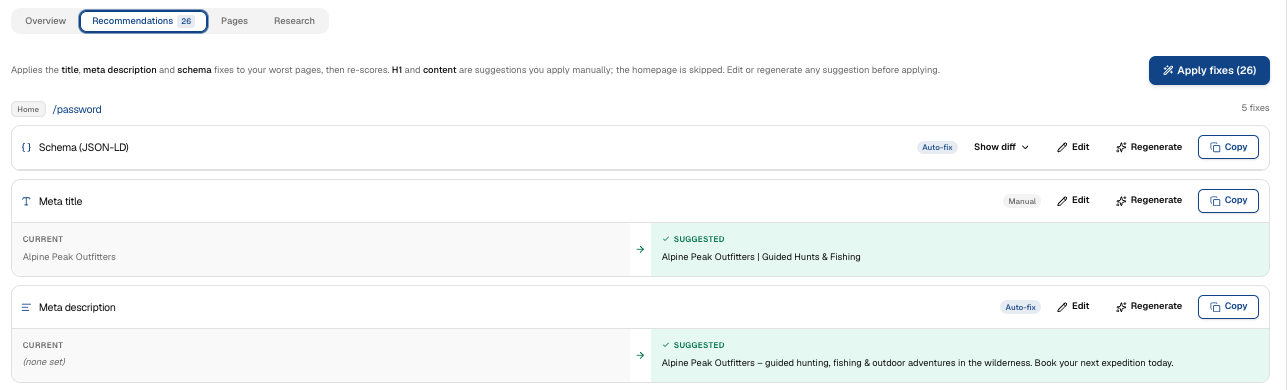
Task: Click the Manual badge on Meta title
Action: 1022,201
